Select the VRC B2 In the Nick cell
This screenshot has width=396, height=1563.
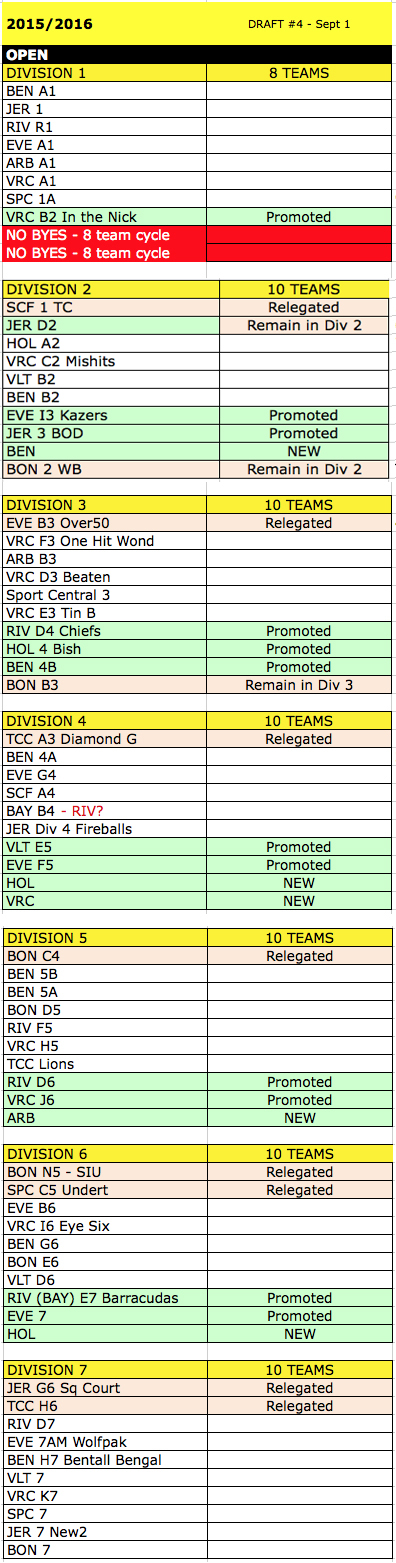(x=105, y=217)
